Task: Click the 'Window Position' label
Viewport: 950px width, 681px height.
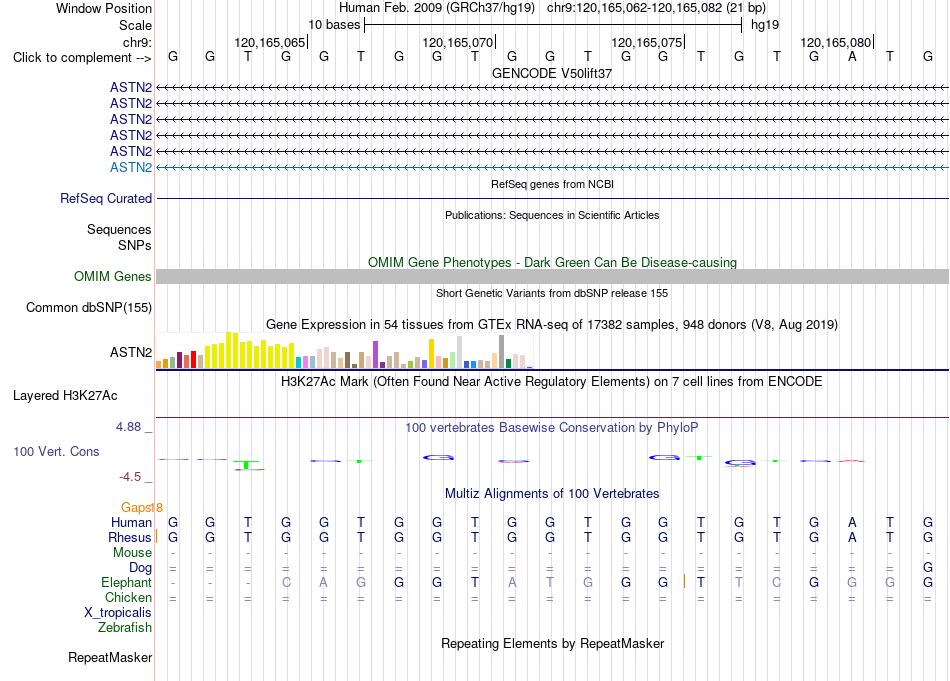Action: tap(104, 8)
